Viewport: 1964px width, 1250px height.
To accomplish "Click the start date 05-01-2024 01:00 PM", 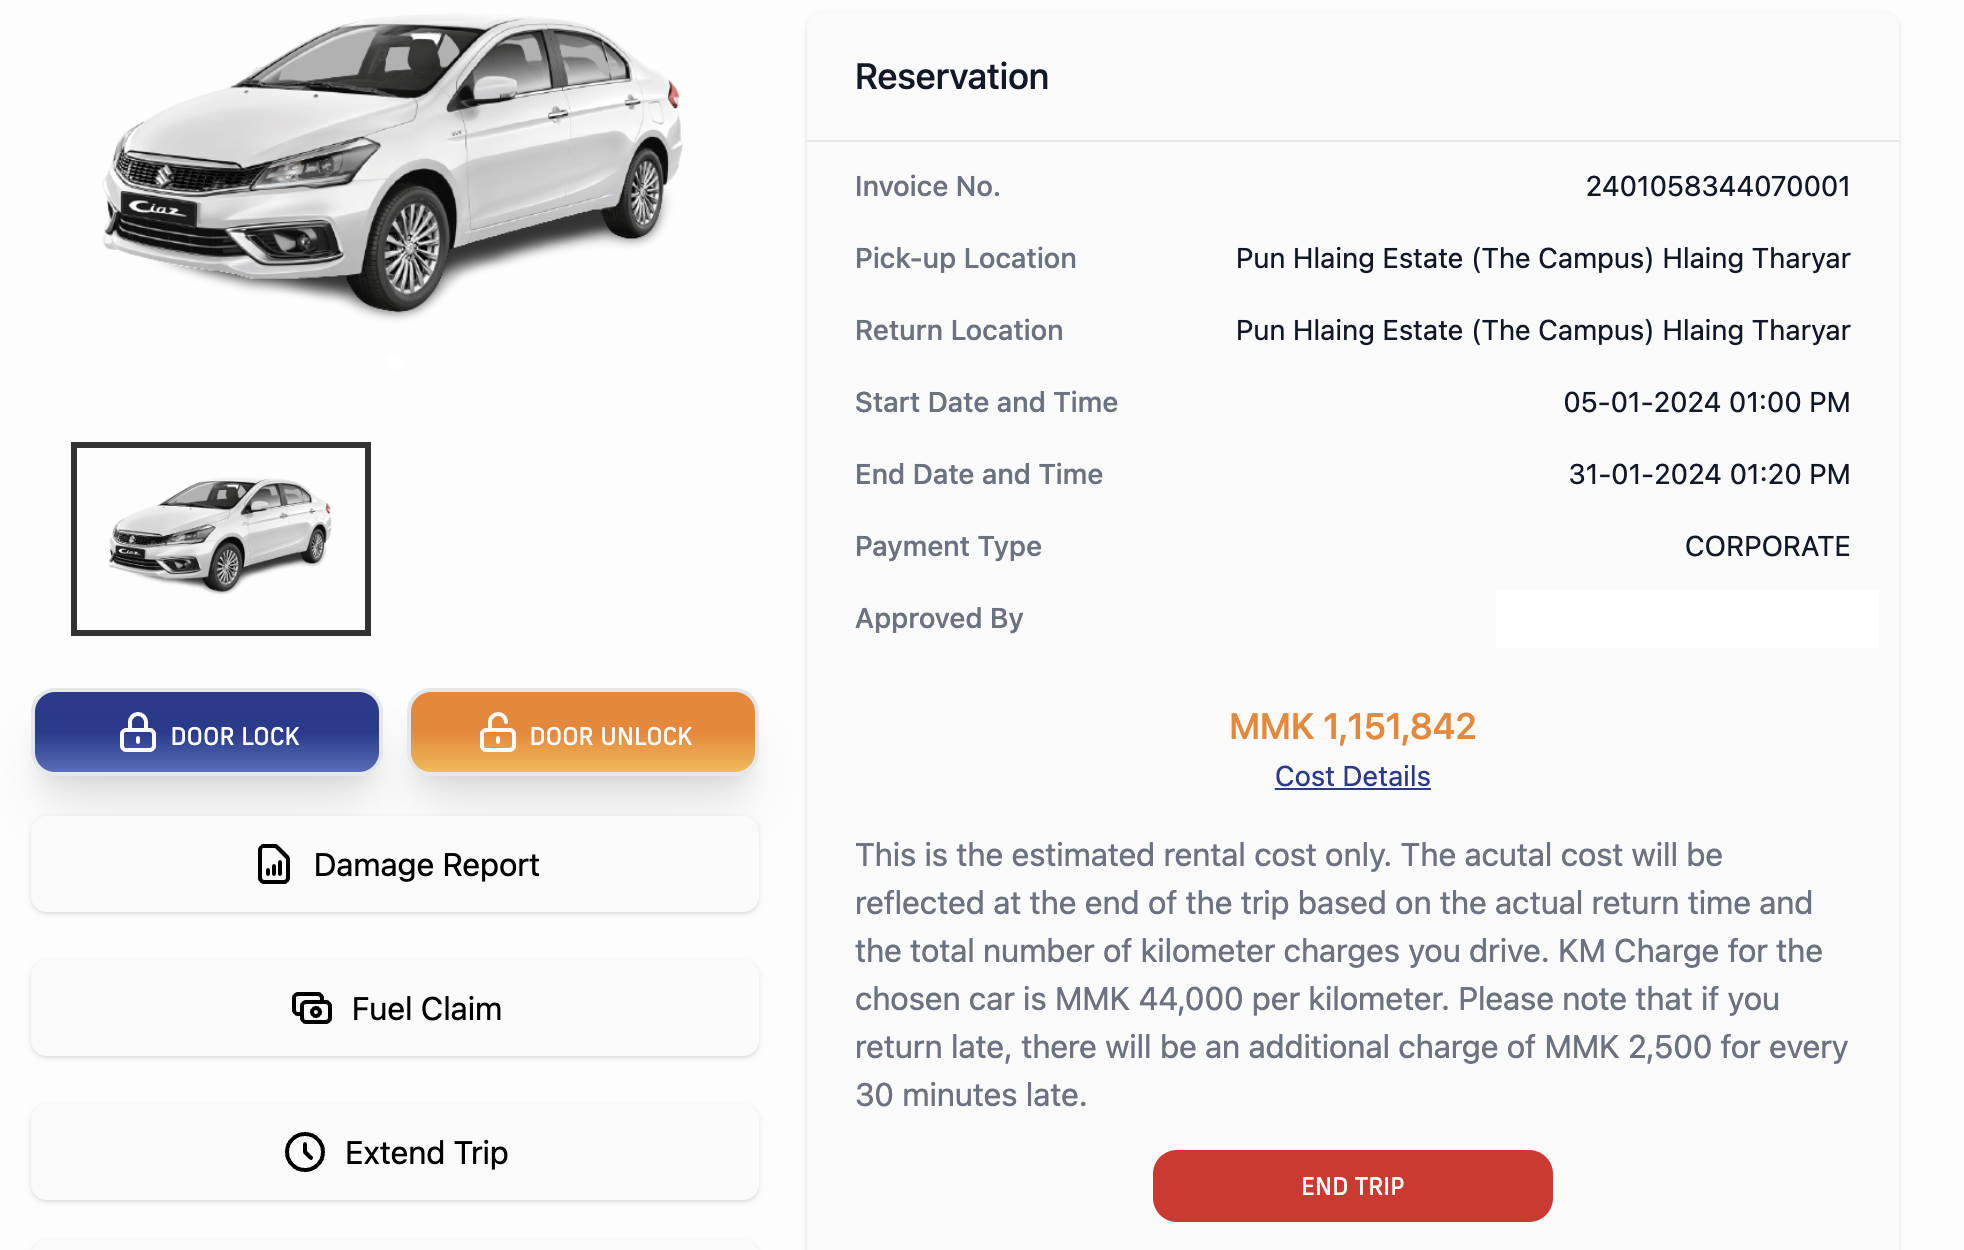I will tap(1706, 402).
